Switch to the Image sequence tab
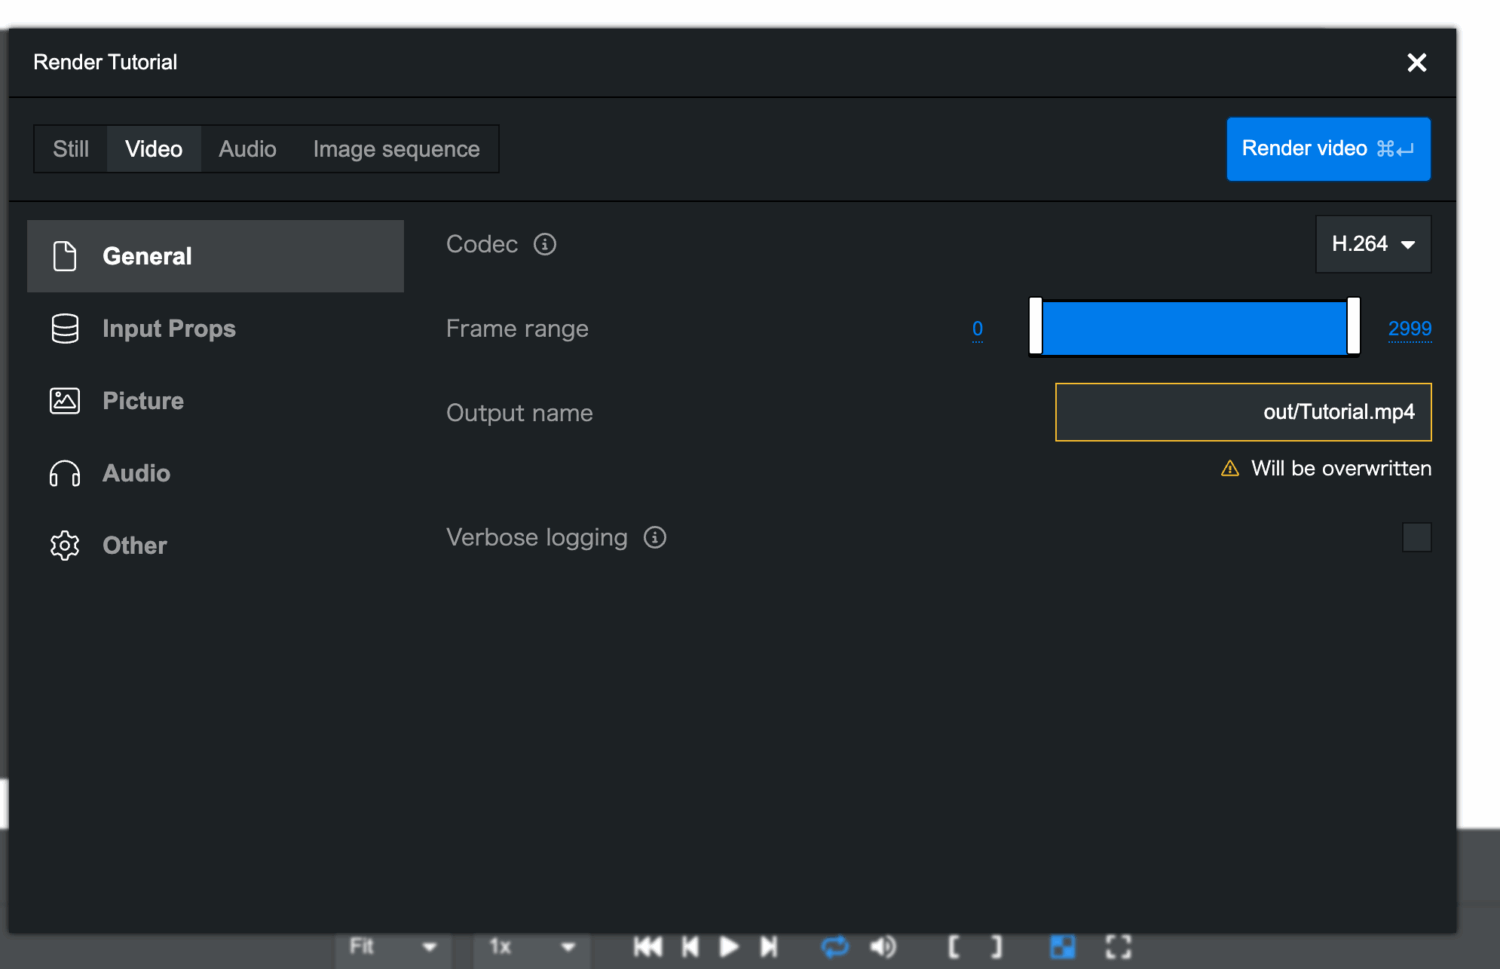The height and width of the screenshot is (969, 1500). 396,149
